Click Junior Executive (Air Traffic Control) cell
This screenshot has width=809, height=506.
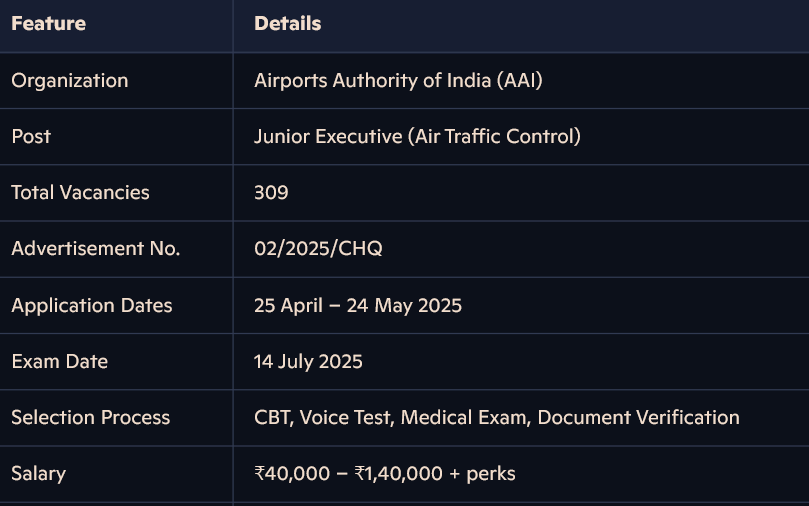[x=417, y=137]
